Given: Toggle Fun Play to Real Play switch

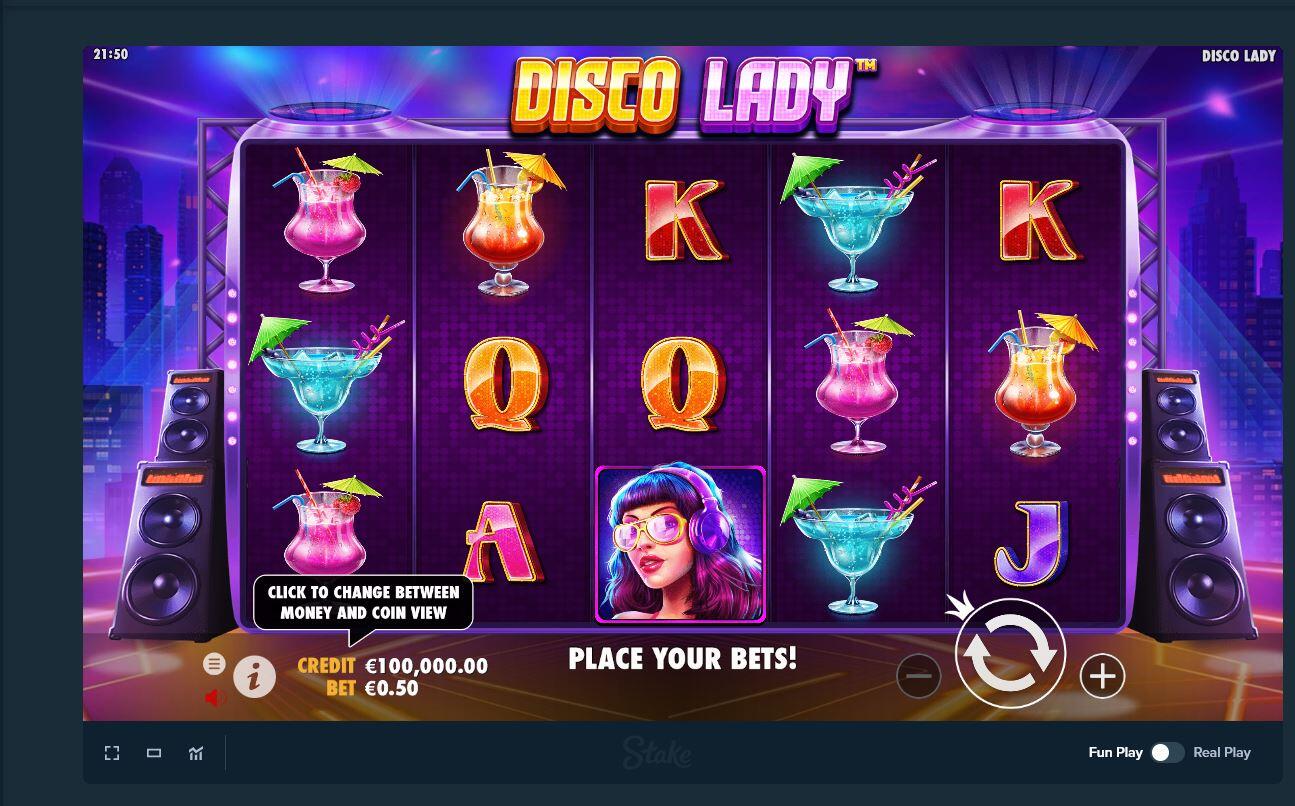Looking at the screenshot, I should point(1167,753).
